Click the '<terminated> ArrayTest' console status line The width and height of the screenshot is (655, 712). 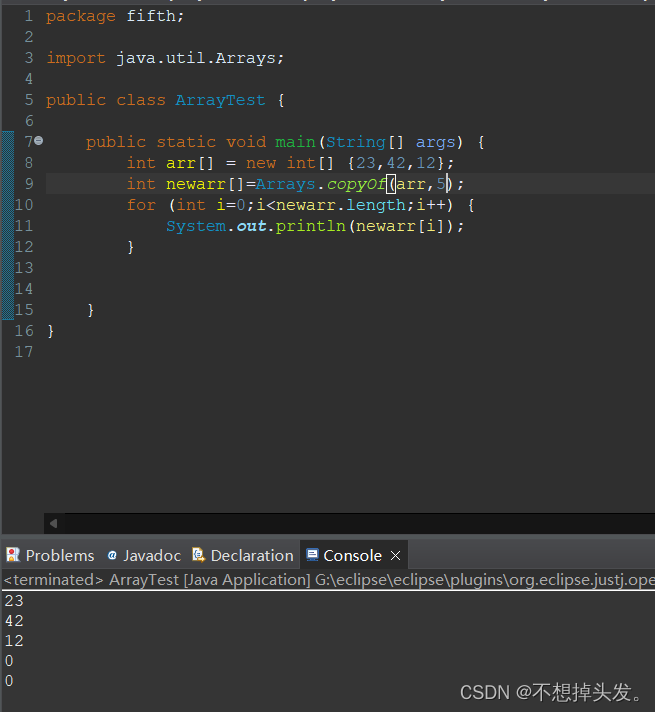328,580
